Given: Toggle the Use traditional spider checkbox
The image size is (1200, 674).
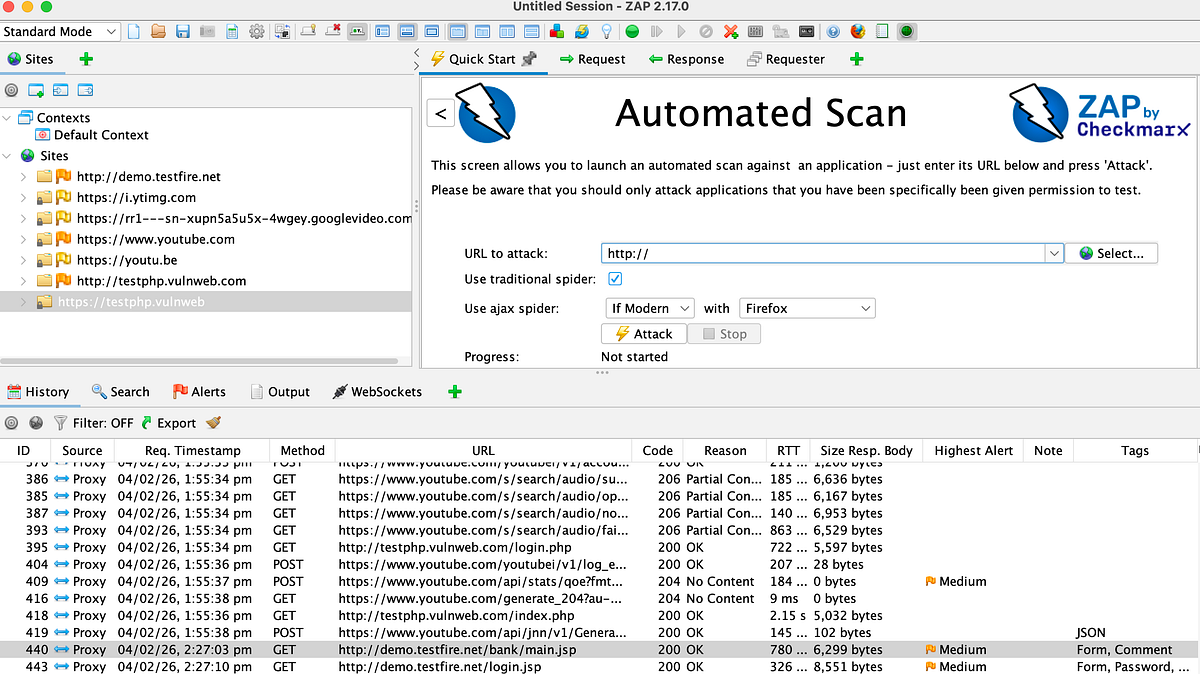Looking at the screenshot, I should tap(615, 279).
